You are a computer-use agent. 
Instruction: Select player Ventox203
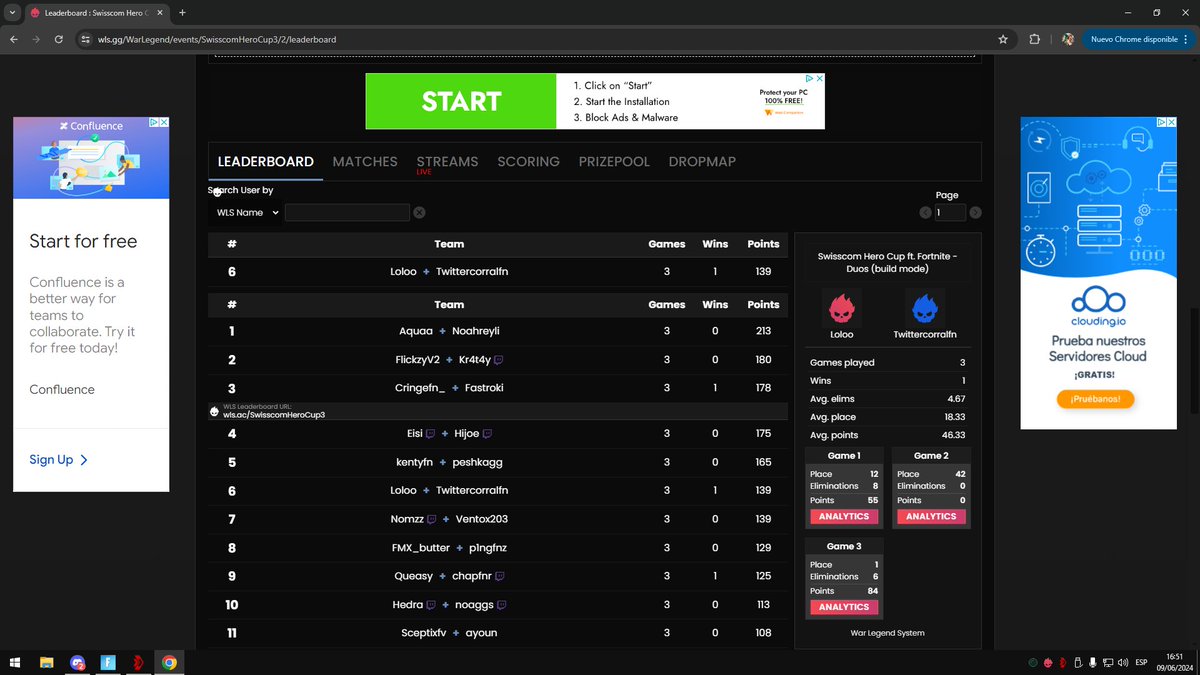click(482, 519)
